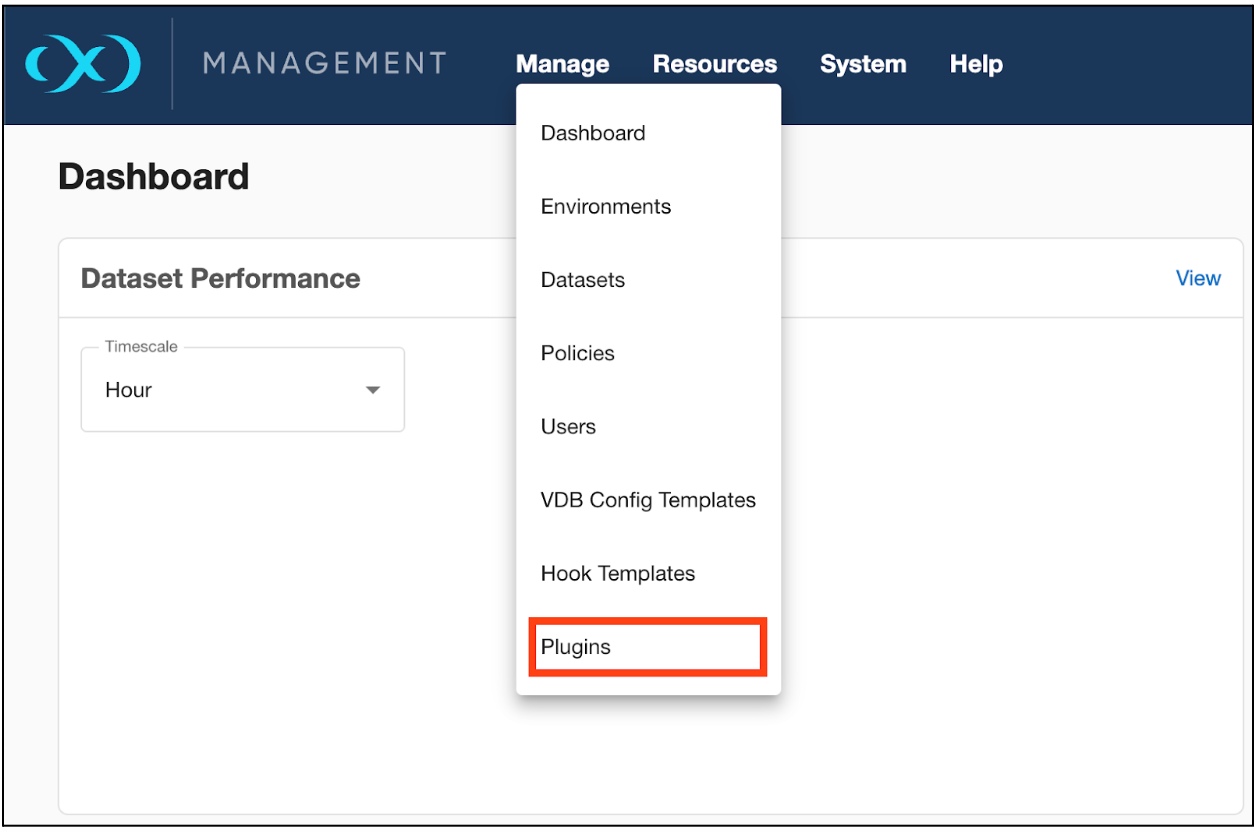Screen dimensions: 1260x832
Task: Select Users from the Manage menu
Action: coord(568,426)
